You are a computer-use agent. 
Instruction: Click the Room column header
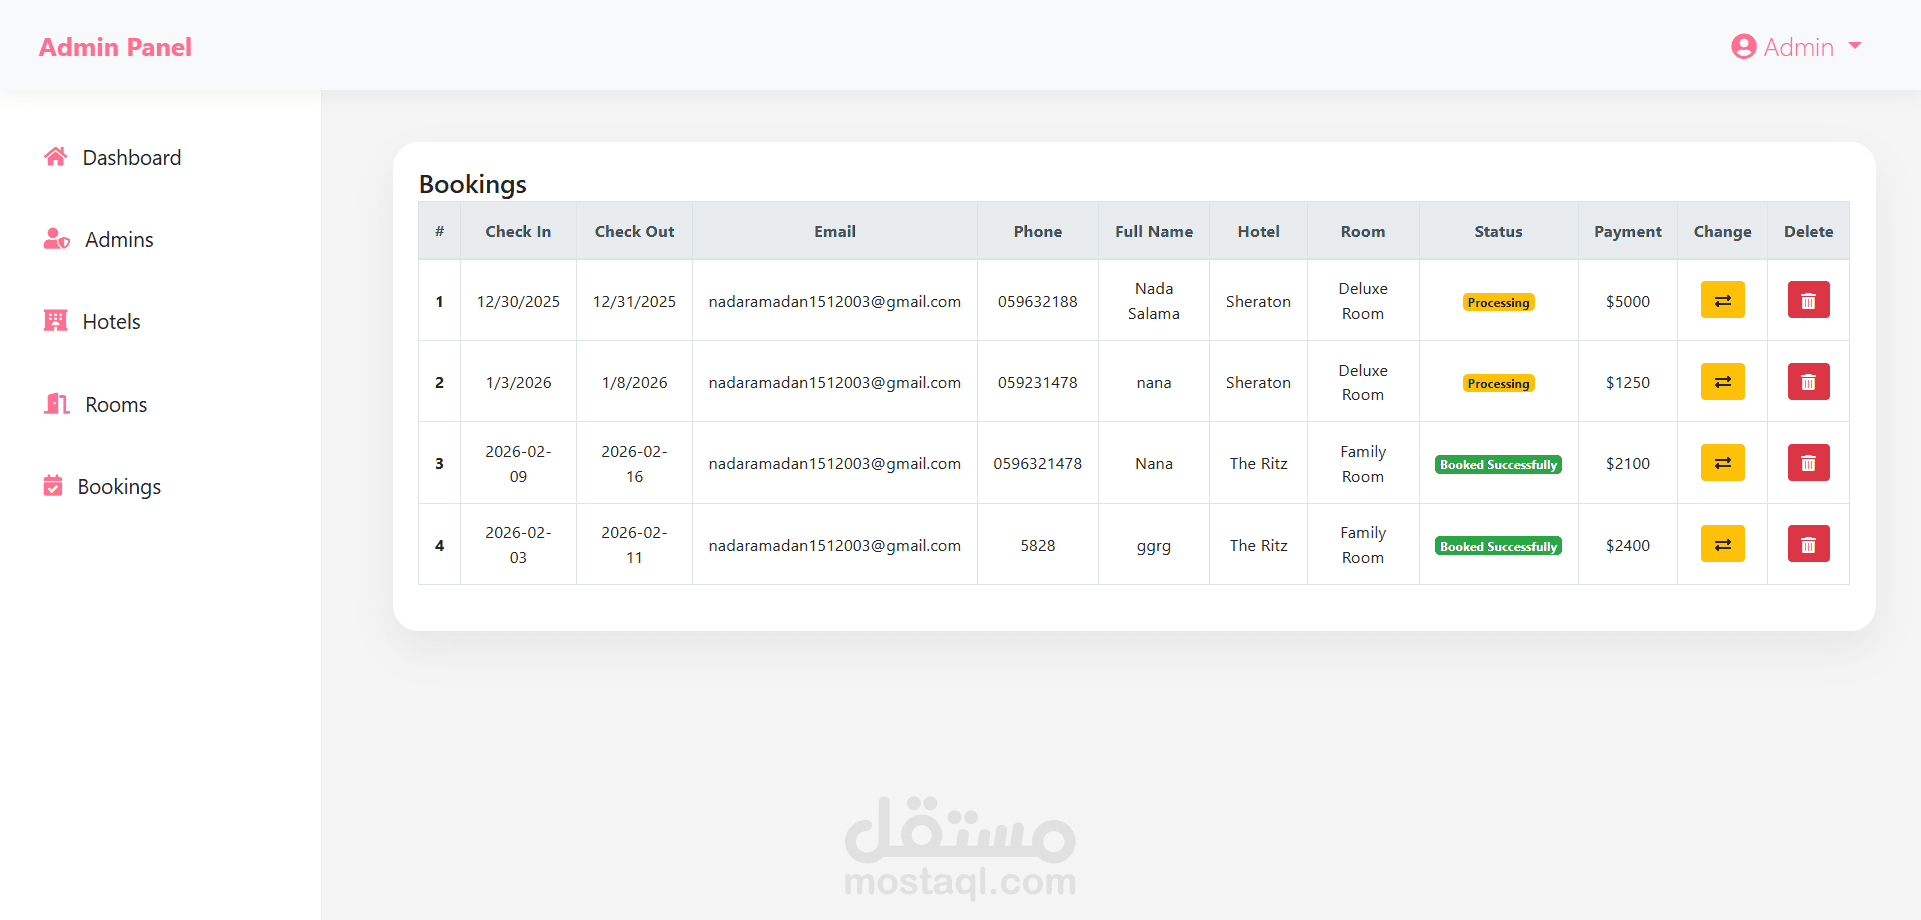(x=1363, y=231)
